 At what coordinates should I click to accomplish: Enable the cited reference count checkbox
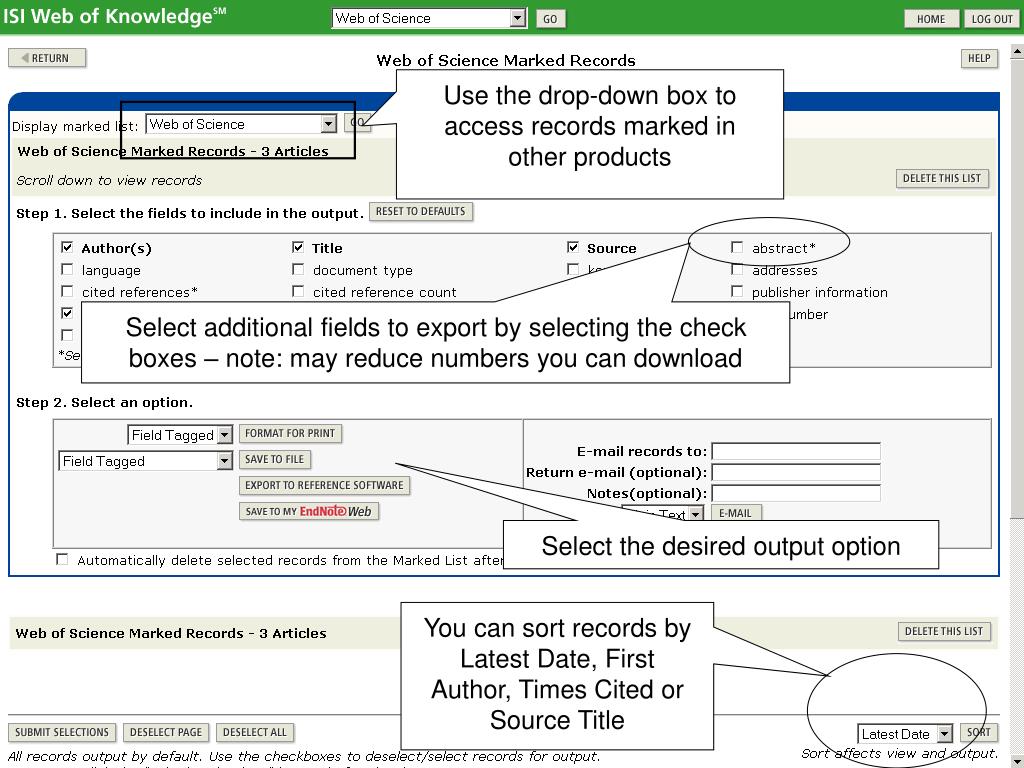click(x=298, y=291)
